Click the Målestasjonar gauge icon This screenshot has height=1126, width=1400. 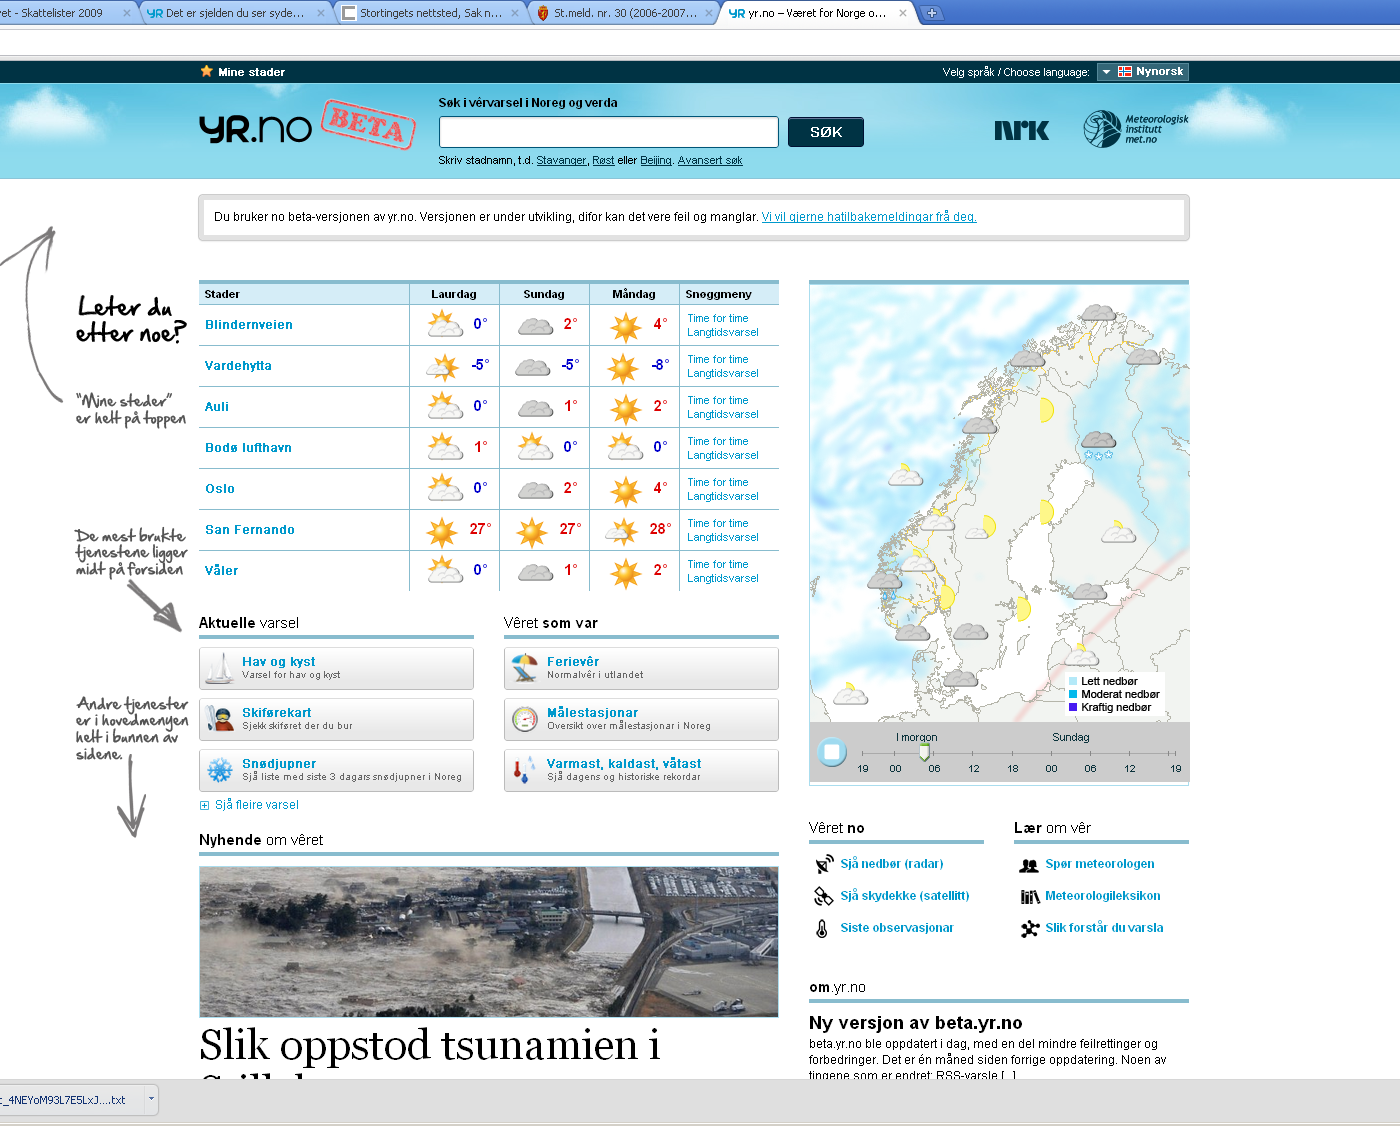click(x=524, y=718)
